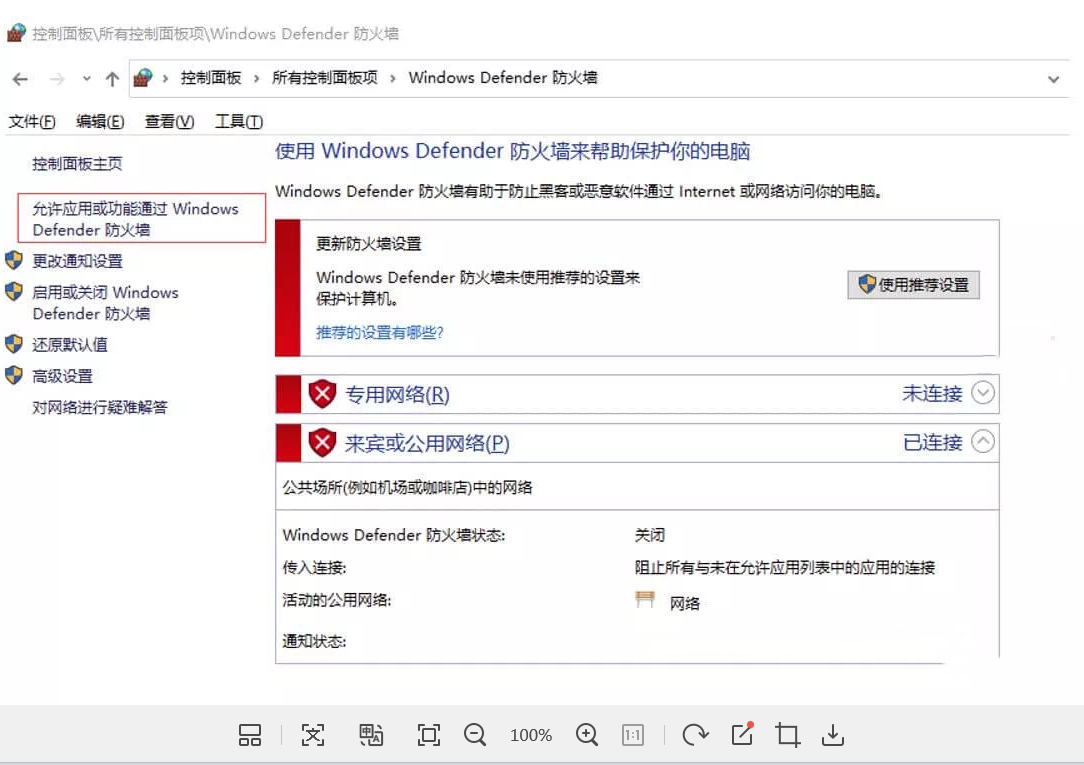Image resolution: width=1084 pixels, height=765 pixels.
Task: Open the recent locations dropdown arrow
Action: (86, 79)
